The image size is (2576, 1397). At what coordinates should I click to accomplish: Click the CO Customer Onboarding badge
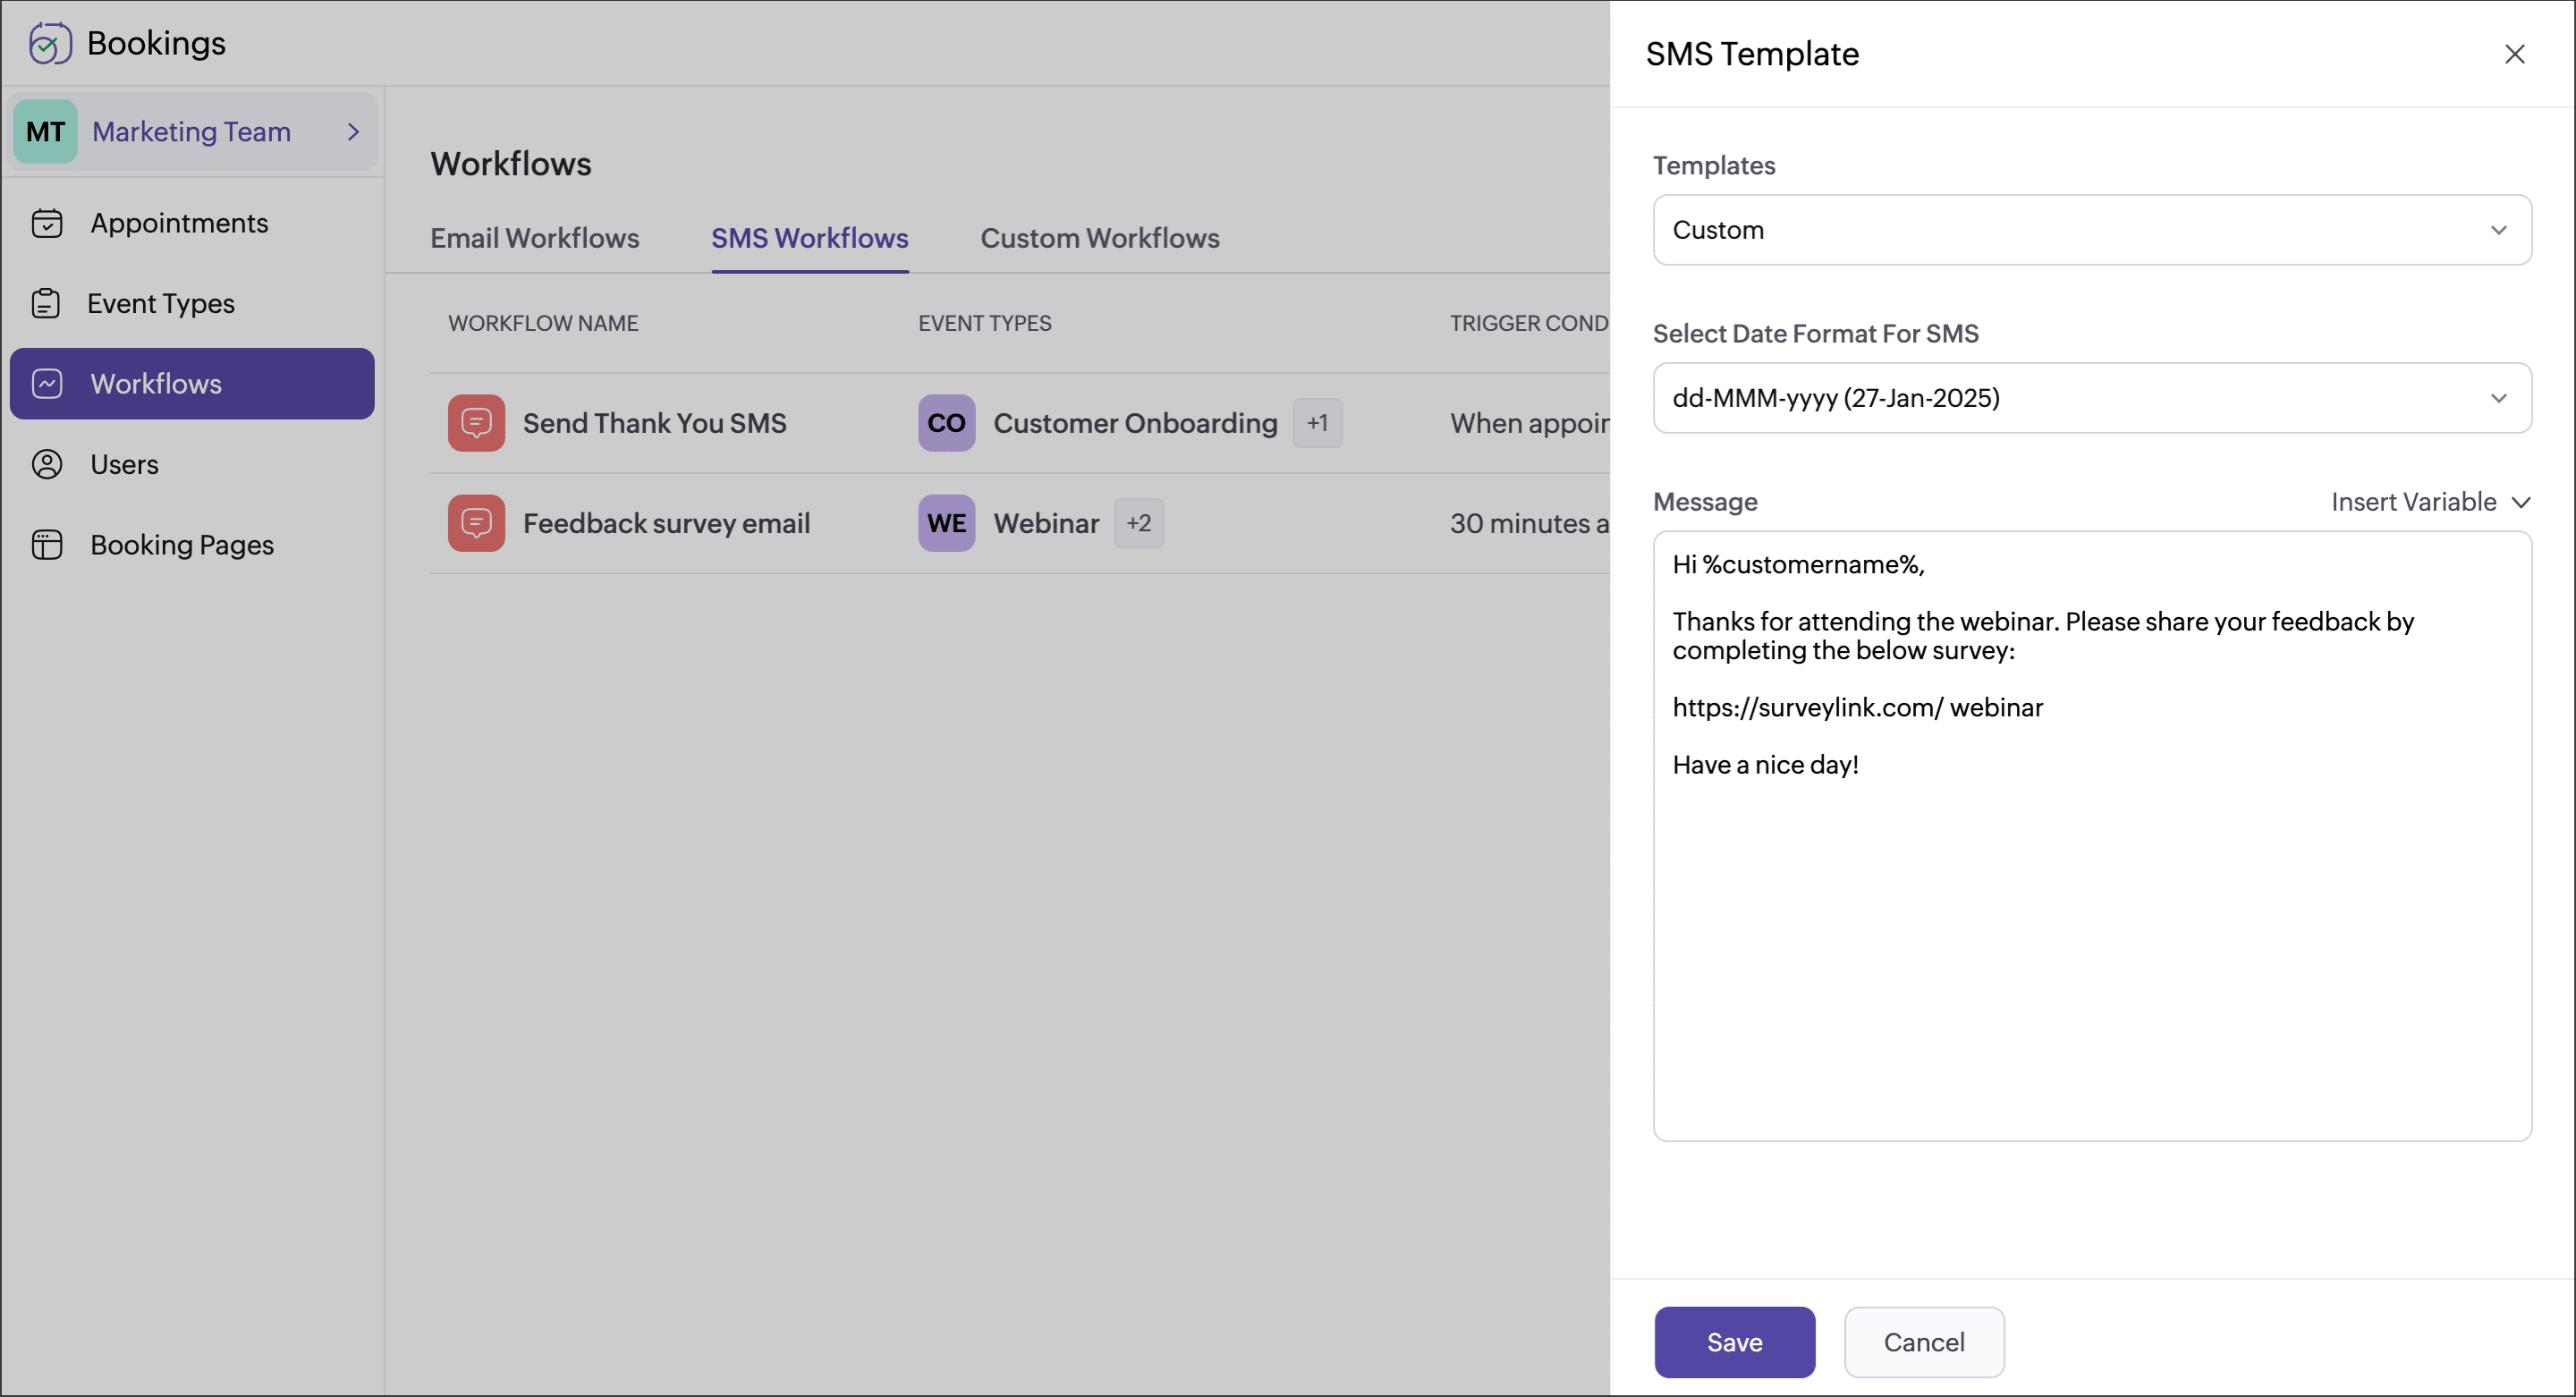point(946,423)
